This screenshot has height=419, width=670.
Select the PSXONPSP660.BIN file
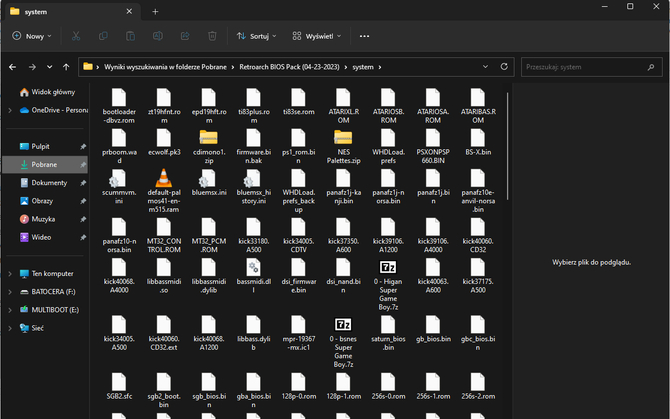tap(433, 147)
